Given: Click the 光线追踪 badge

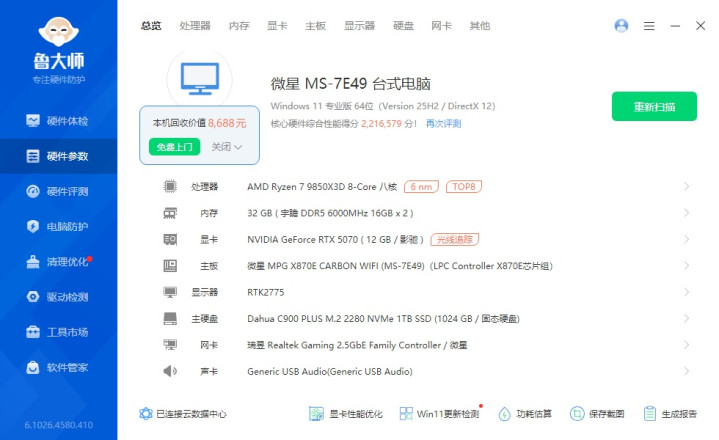Looking at the screenshot, I should tap(454, 239).
